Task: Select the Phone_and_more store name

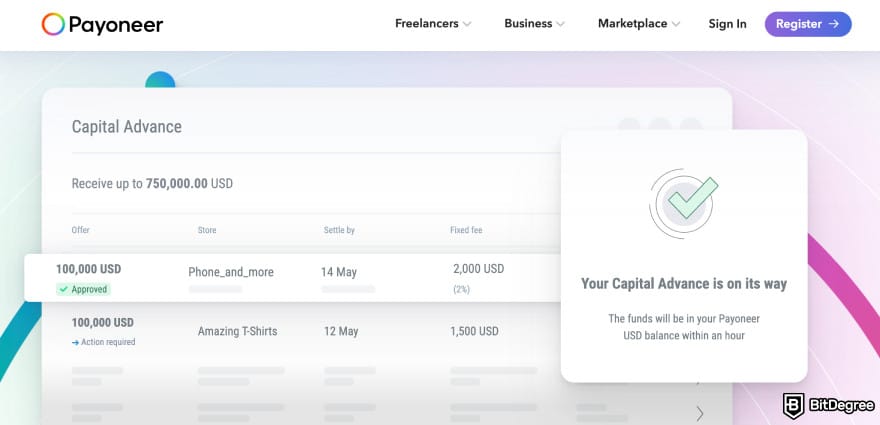Action: [231, 272]
